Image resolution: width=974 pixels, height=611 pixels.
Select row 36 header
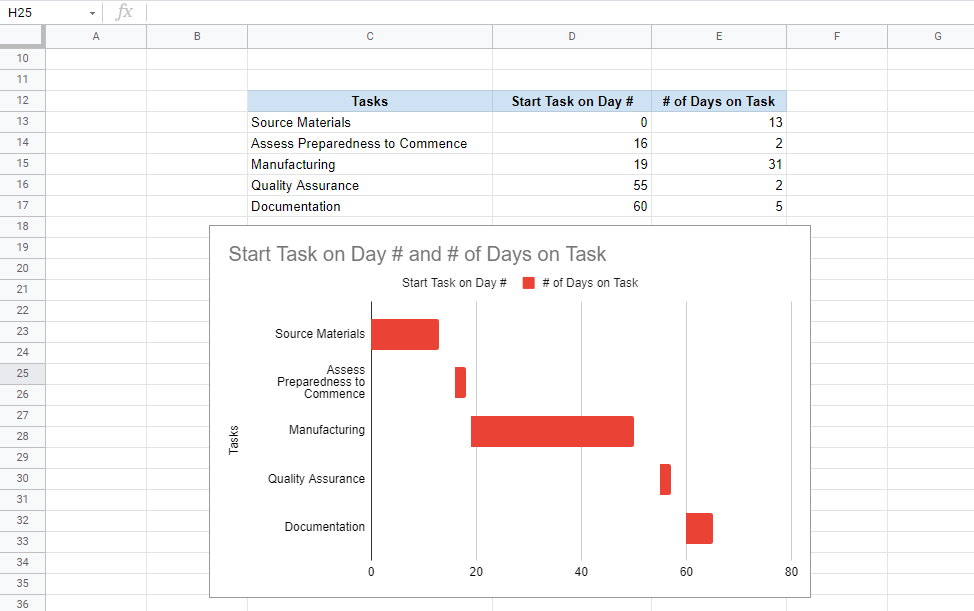click(x=22, y=604)
